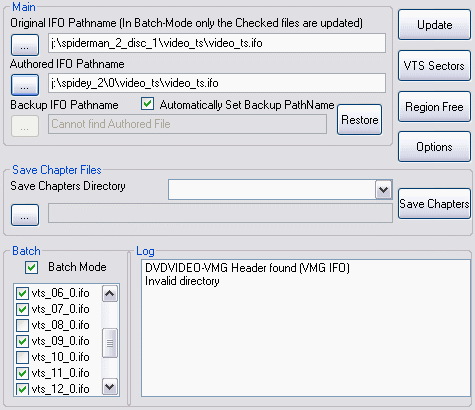The width and height of the screenshot is (475, 410).
Task: Uncheck vts_06_0.ifo in the batch list
Action: [22, 293]
